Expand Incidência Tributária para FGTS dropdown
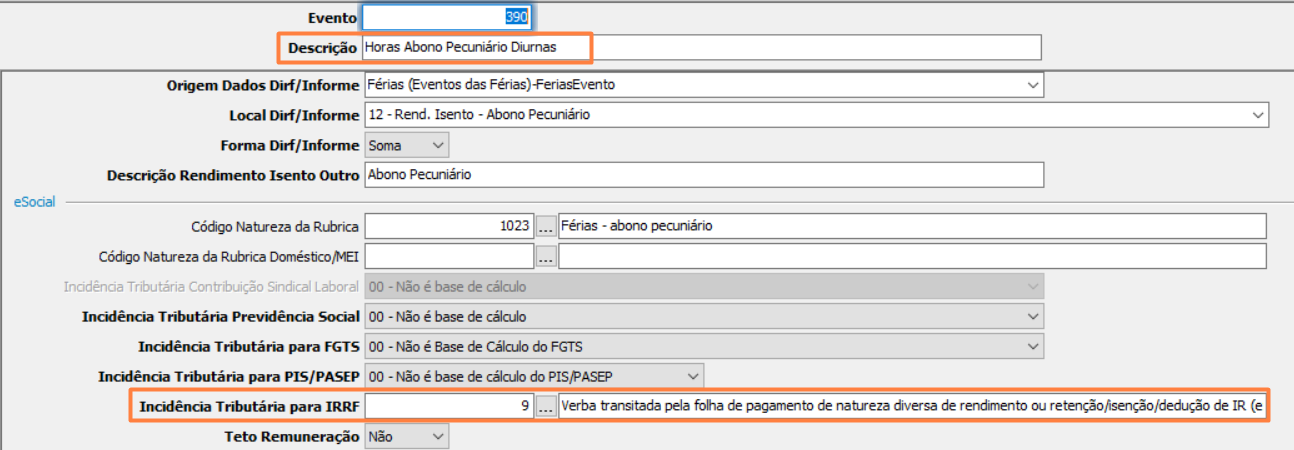Screen dimensions: 1294x450 tap(1033, 347)
